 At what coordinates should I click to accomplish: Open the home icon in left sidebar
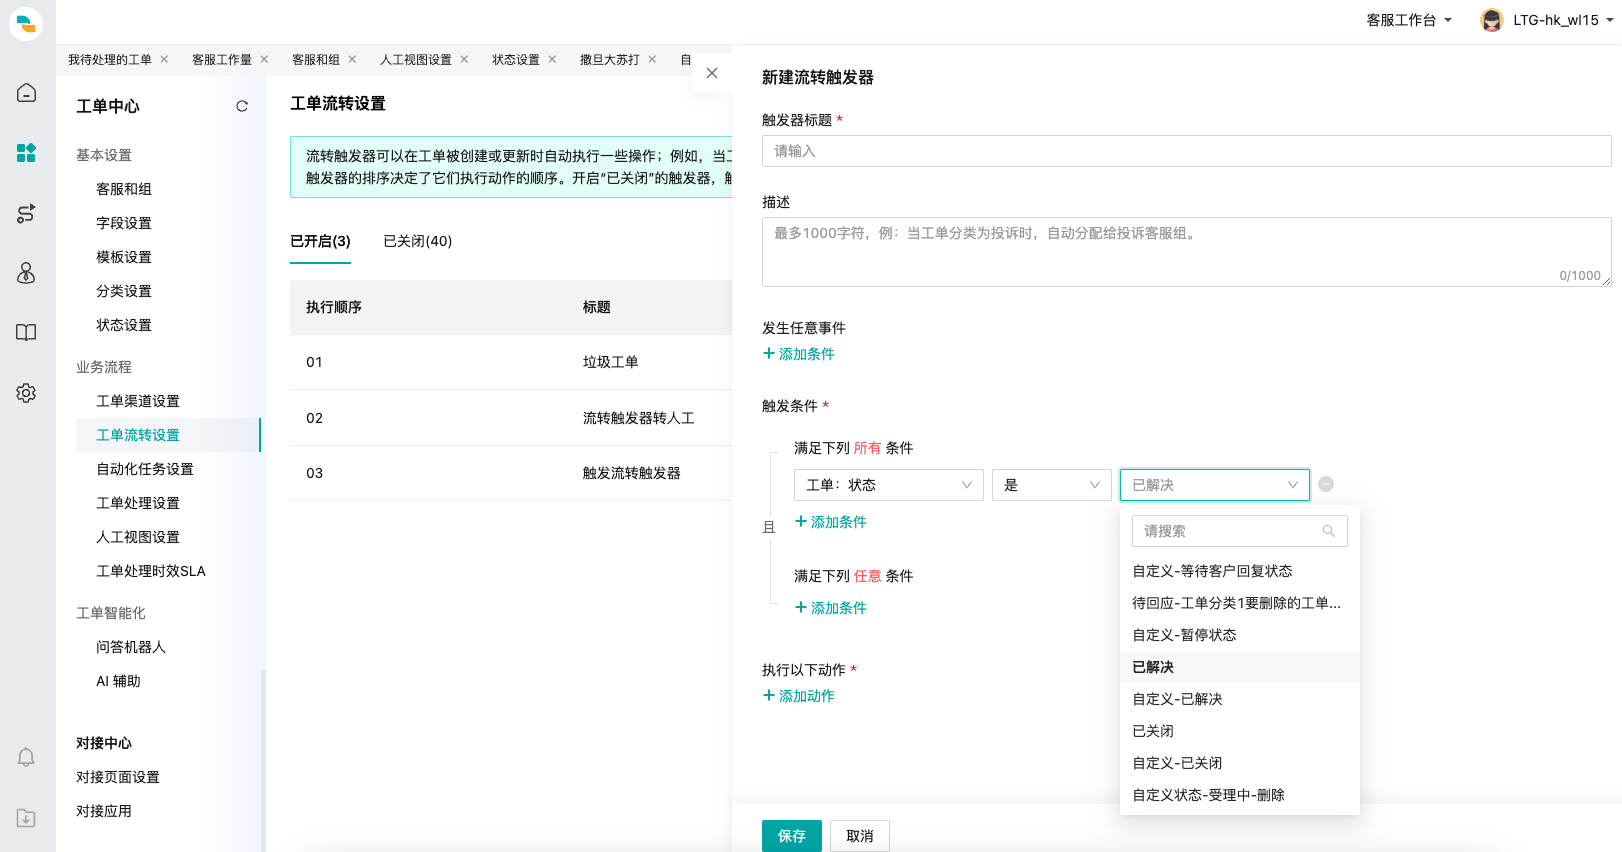[27, 93]
